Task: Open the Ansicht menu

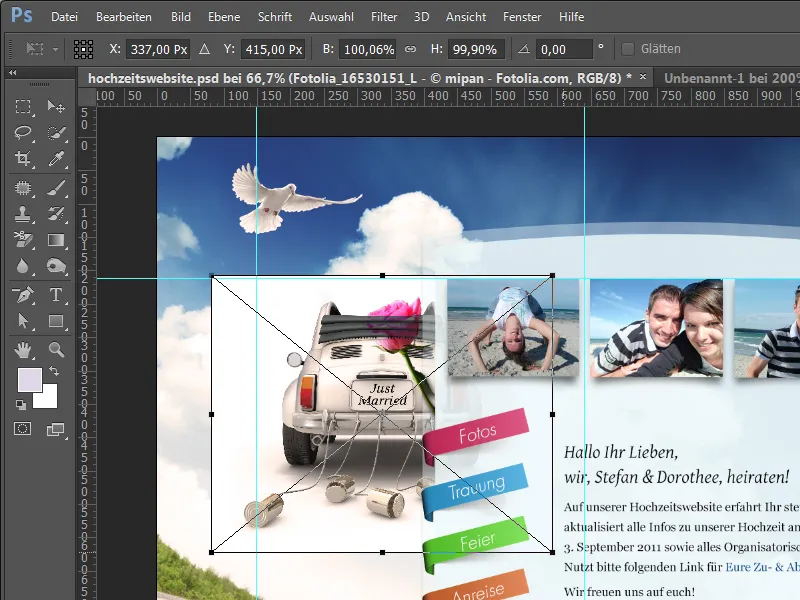Action: click(466, 17)
